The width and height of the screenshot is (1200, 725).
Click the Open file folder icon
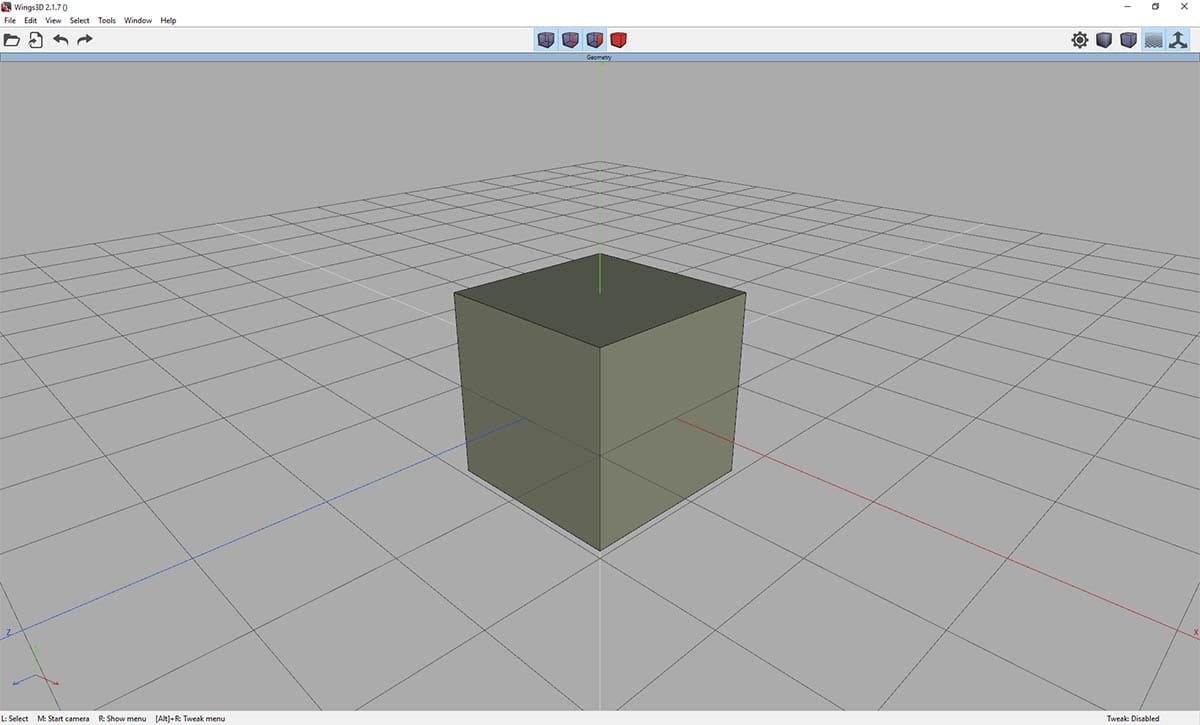click(x=12, y=40)
